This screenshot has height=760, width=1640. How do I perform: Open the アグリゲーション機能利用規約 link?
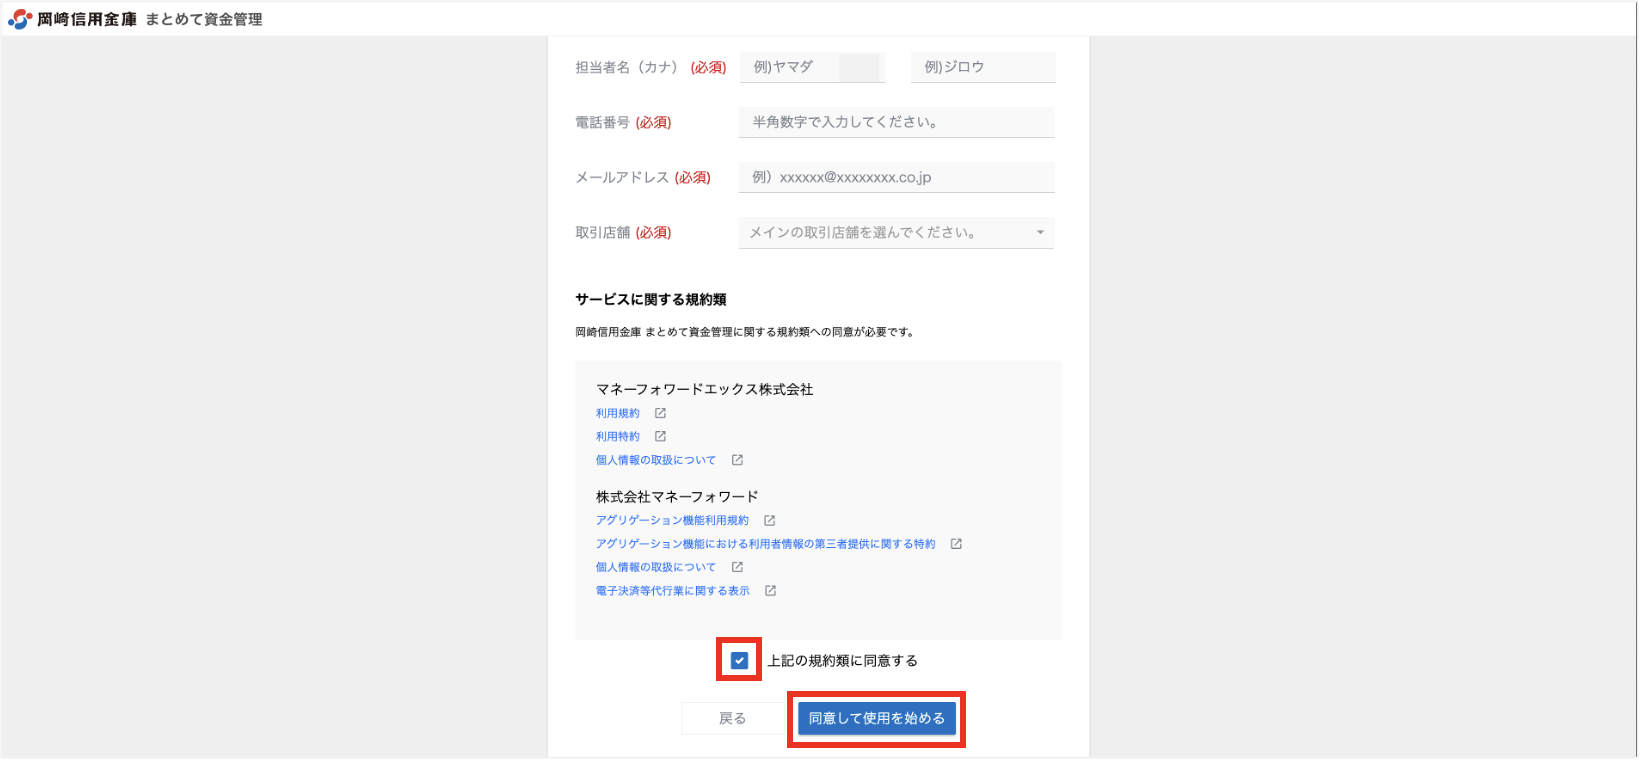(672, 520)
